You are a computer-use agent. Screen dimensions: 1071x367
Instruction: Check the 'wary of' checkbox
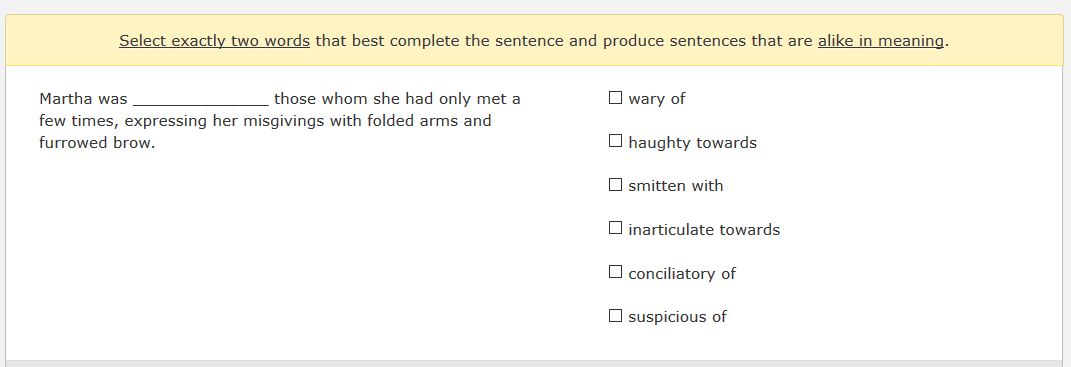point(615,98)
